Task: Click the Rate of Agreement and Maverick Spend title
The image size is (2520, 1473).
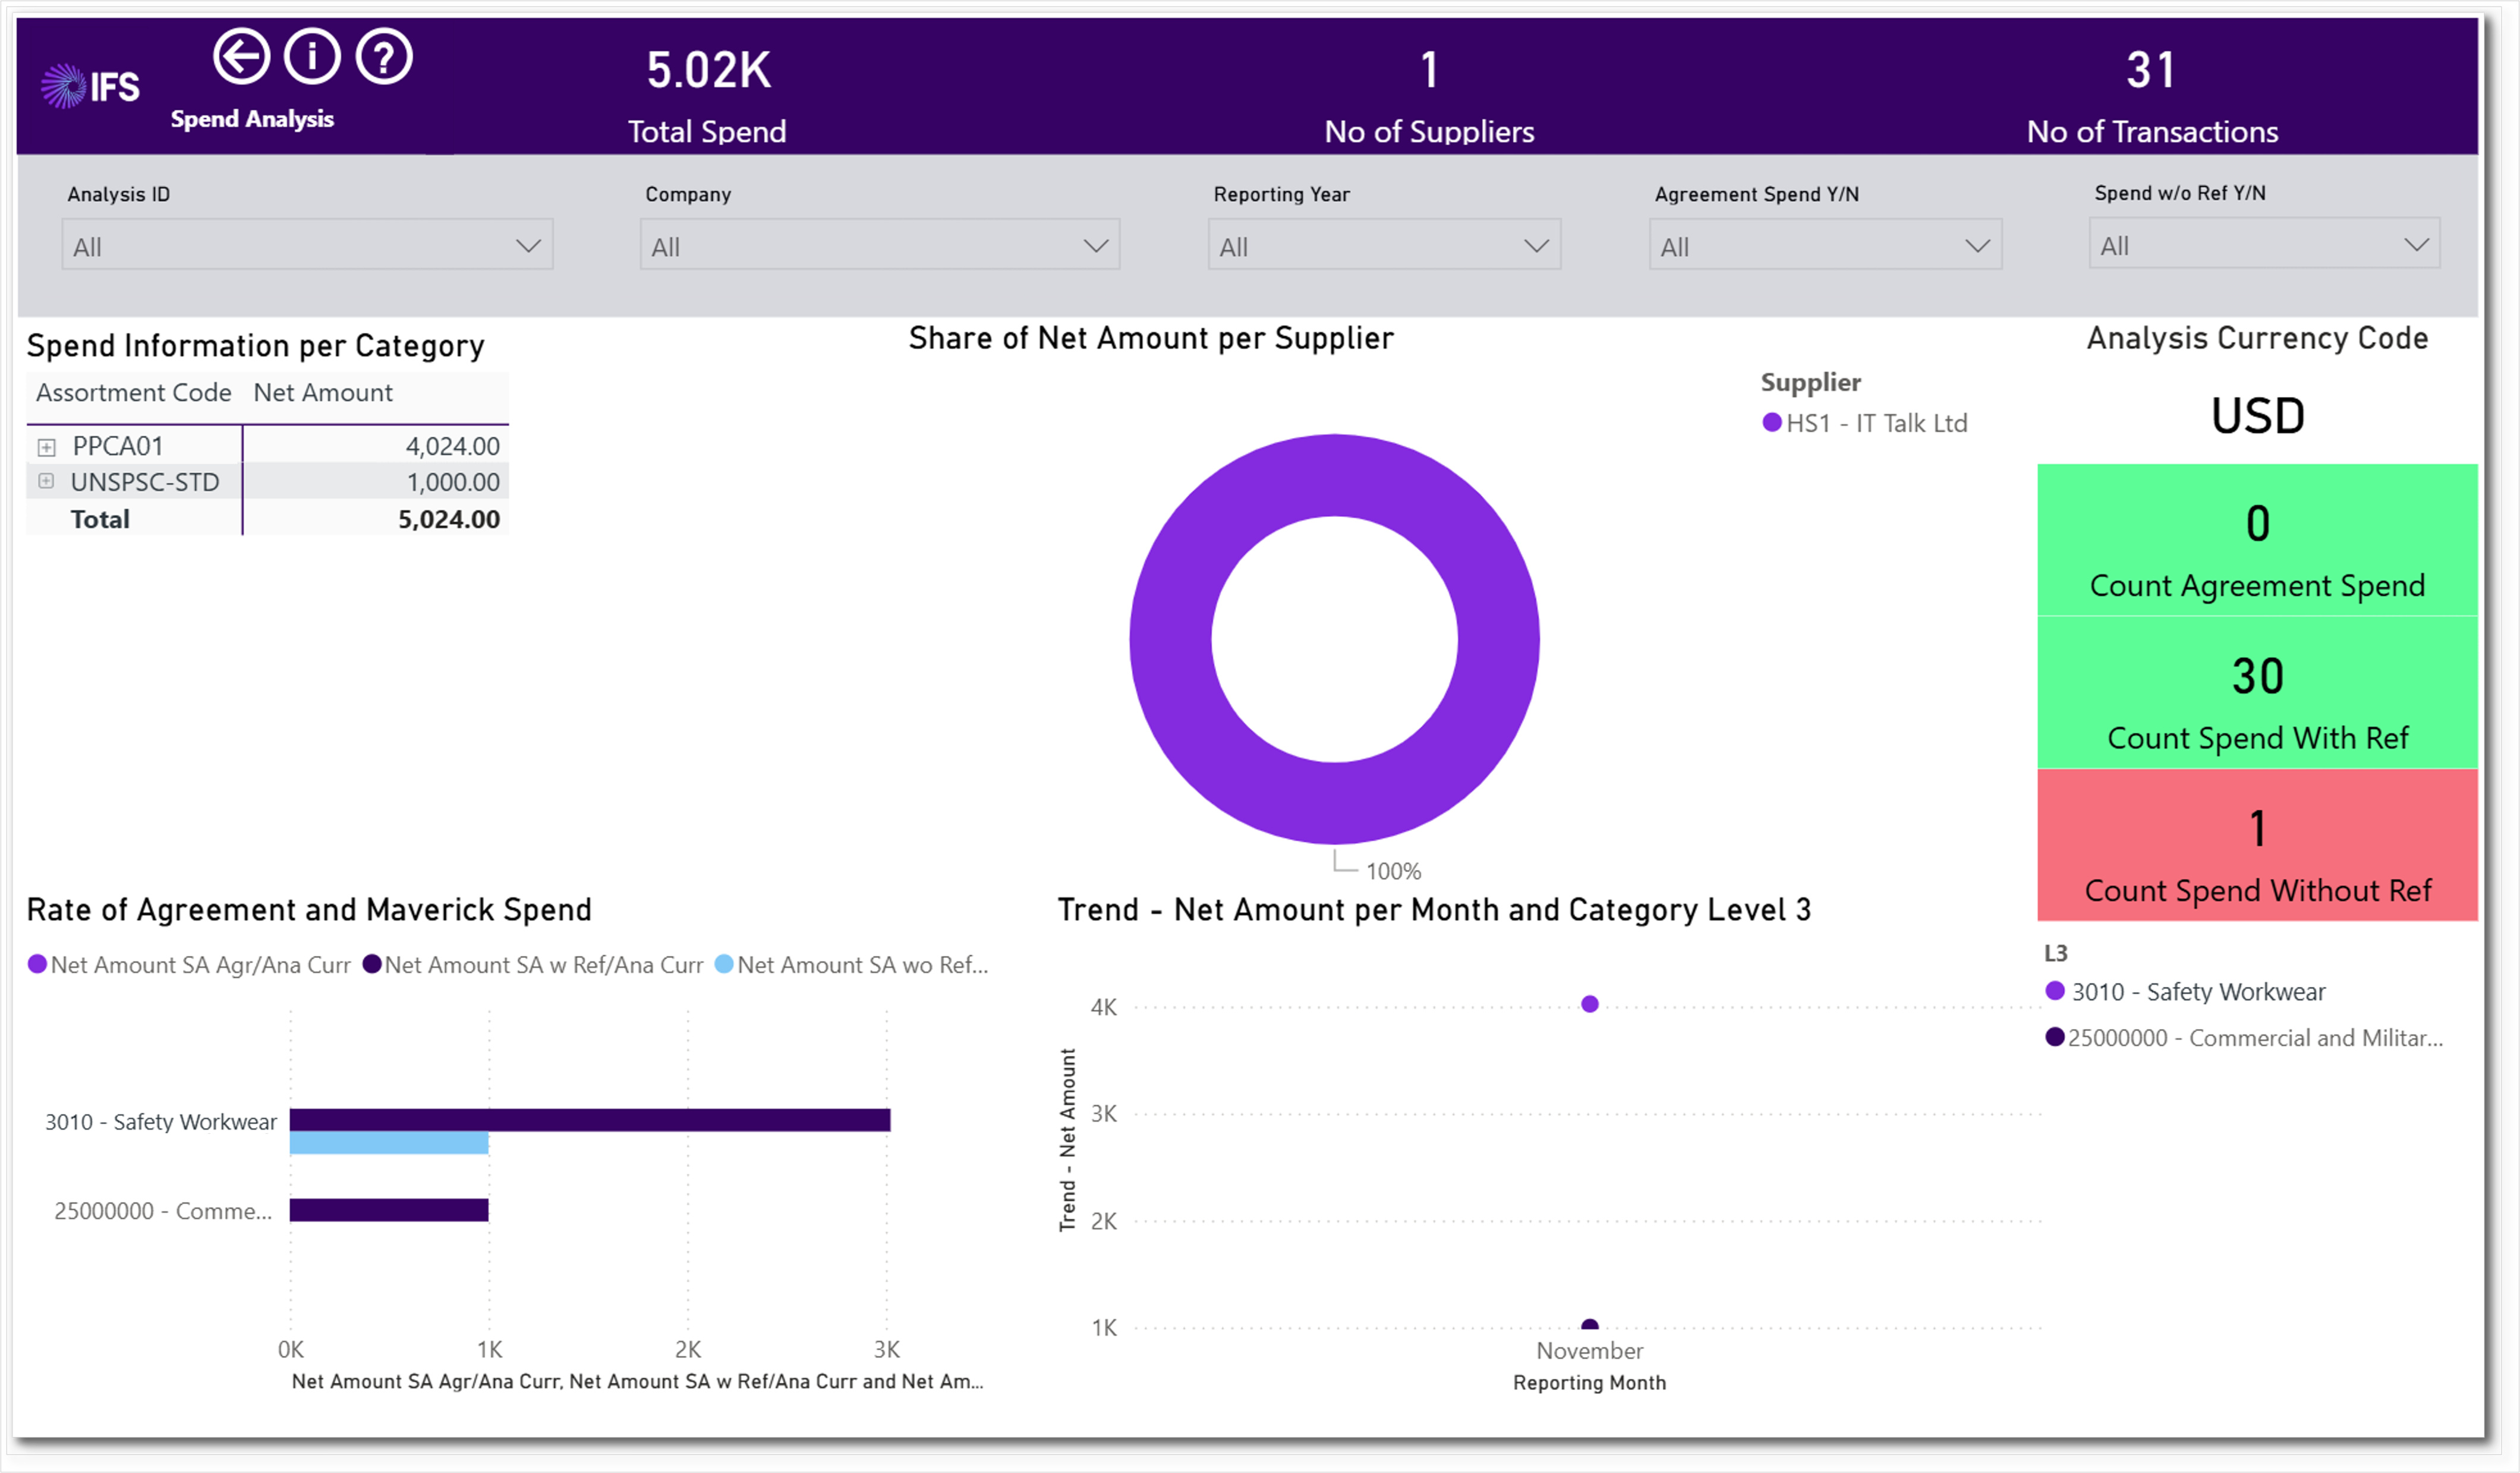Action: (309, 910)
